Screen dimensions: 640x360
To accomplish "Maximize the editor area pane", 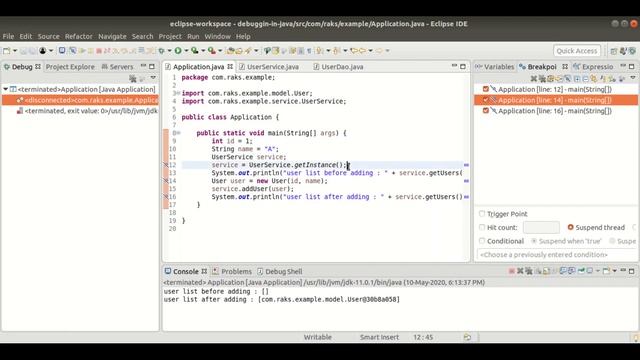I will [463, 67].
